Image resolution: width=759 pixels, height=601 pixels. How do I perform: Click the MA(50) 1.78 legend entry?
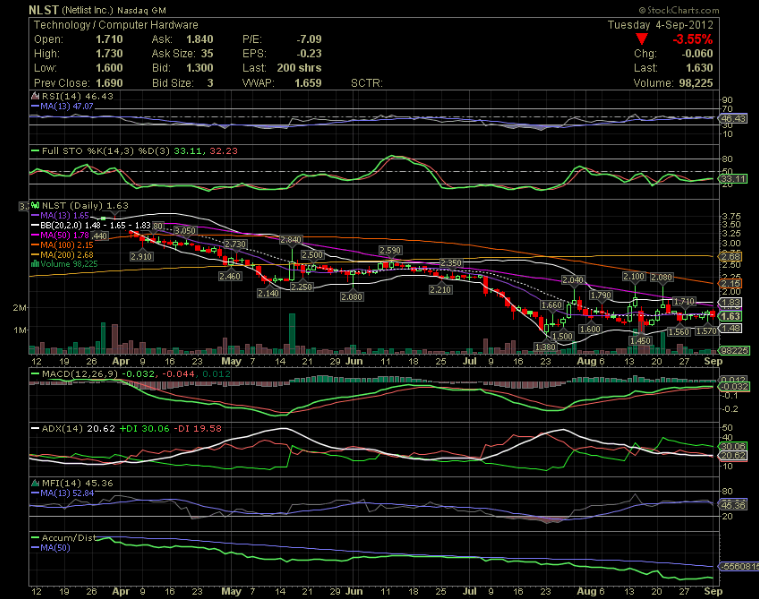click(x=65, y=235)
